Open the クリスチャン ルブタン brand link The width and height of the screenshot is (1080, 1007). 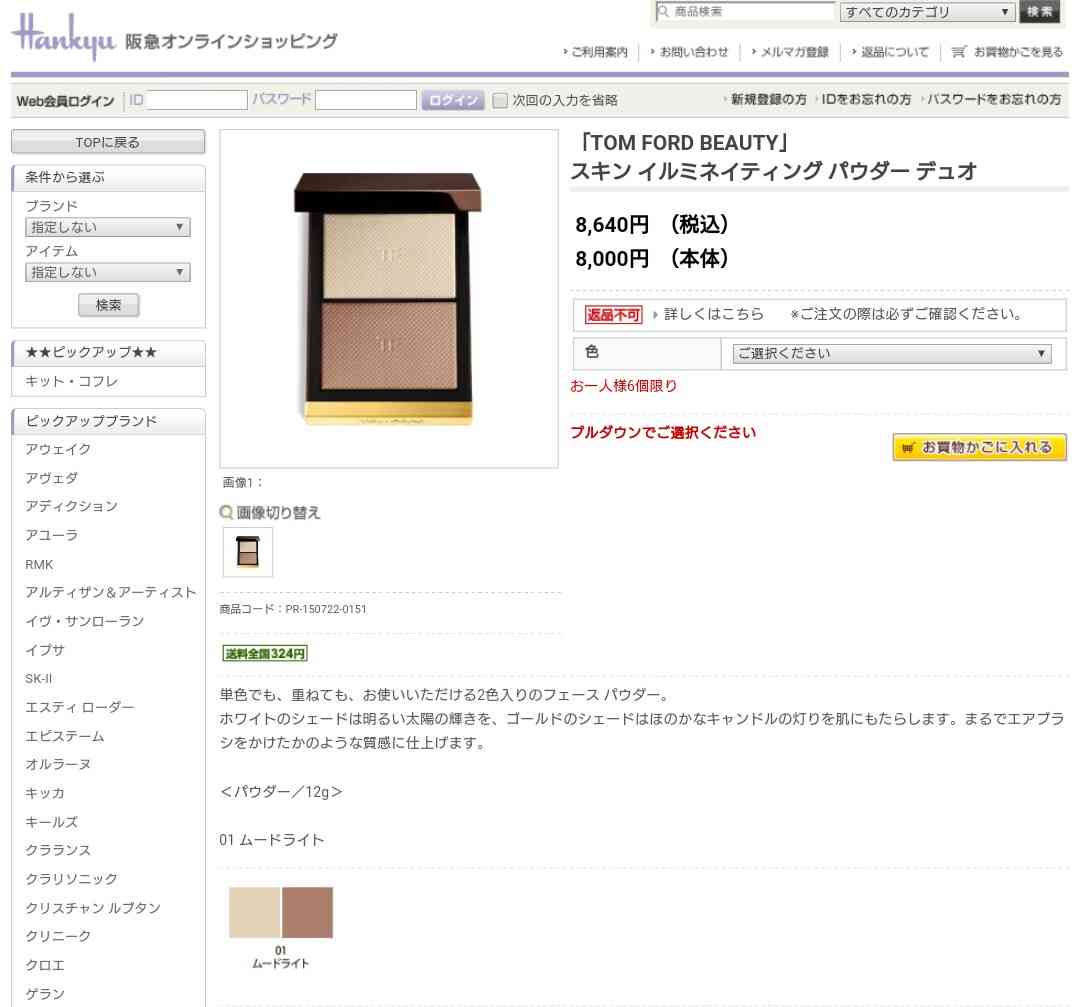click(x=93, y=908)
